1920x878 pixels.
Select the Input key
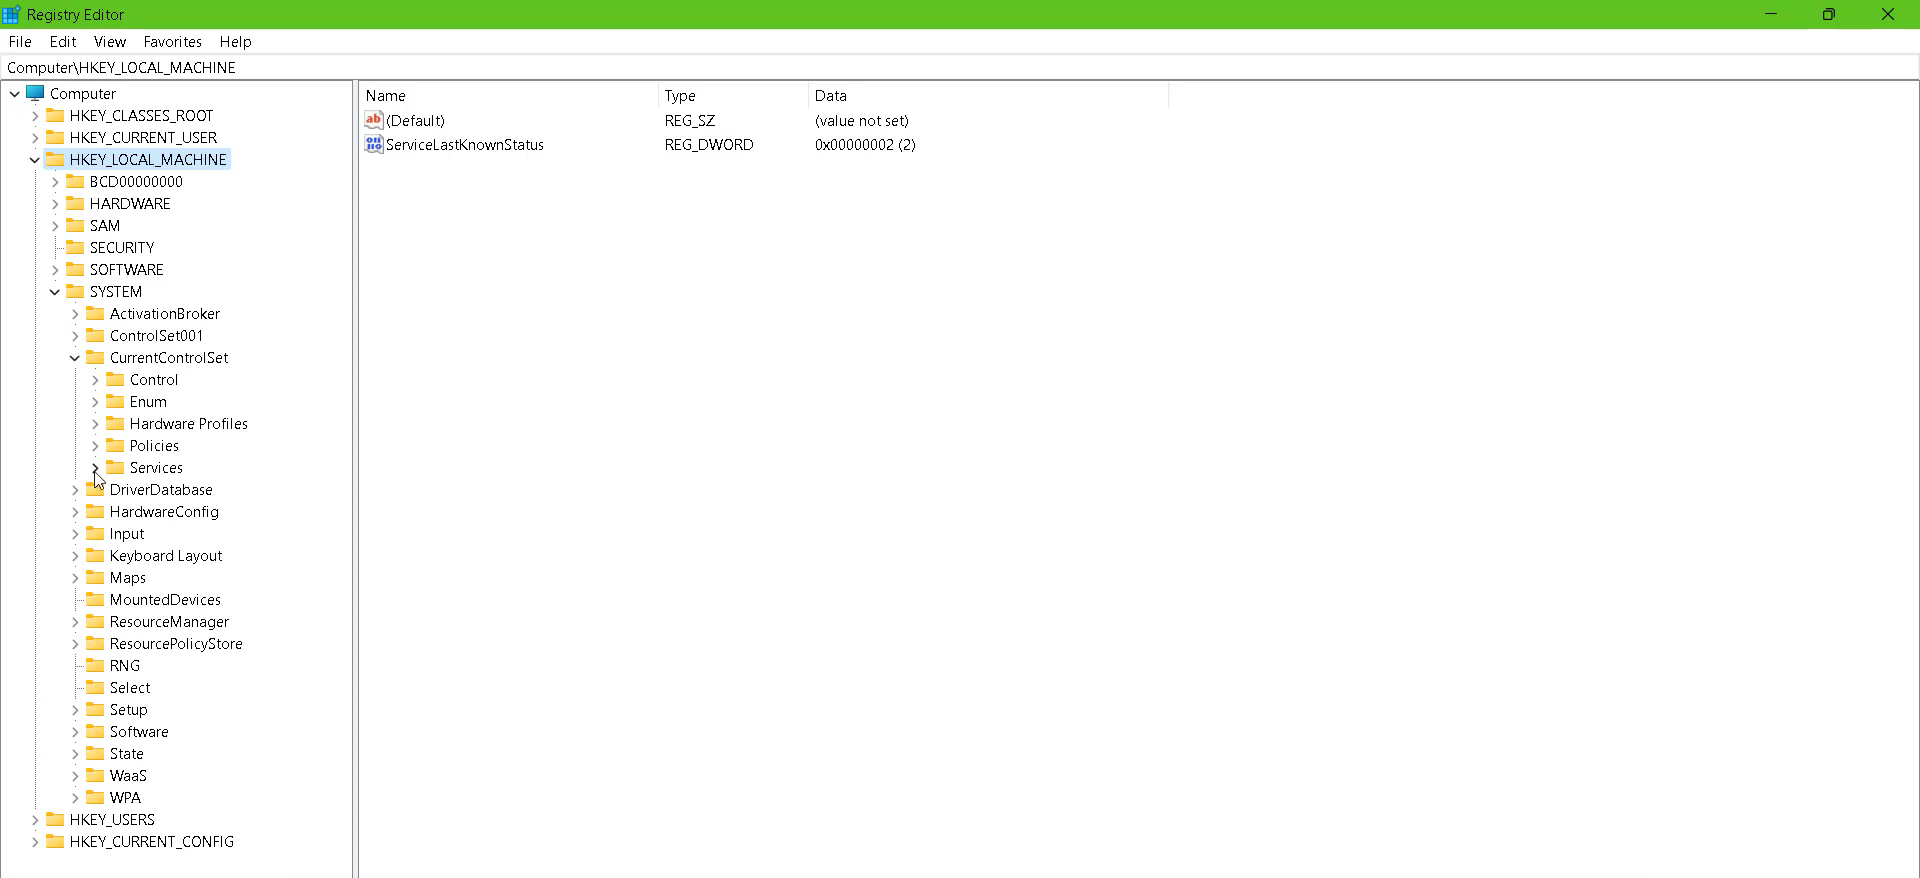(127, 534)
